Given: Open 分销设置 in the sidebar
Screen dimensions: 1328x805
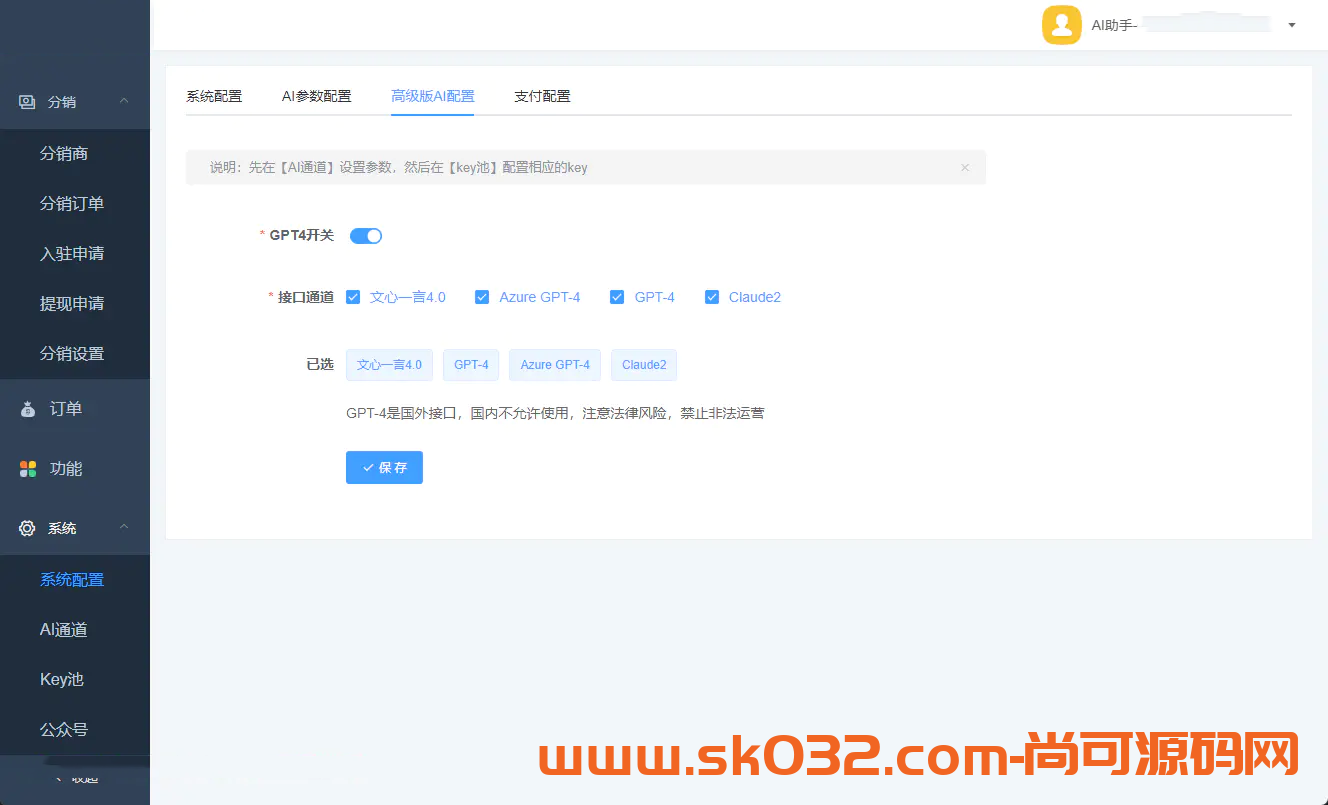Looking at the screenshot, I should (x=75, y=354).
